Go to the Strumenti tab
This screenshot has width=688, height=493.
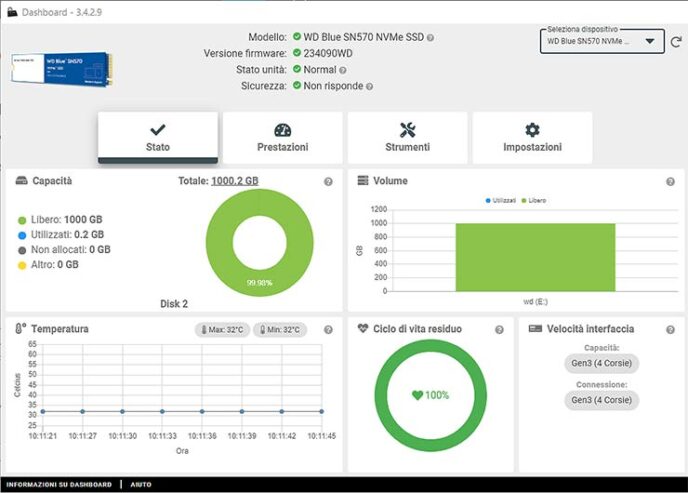coord(407,138)
